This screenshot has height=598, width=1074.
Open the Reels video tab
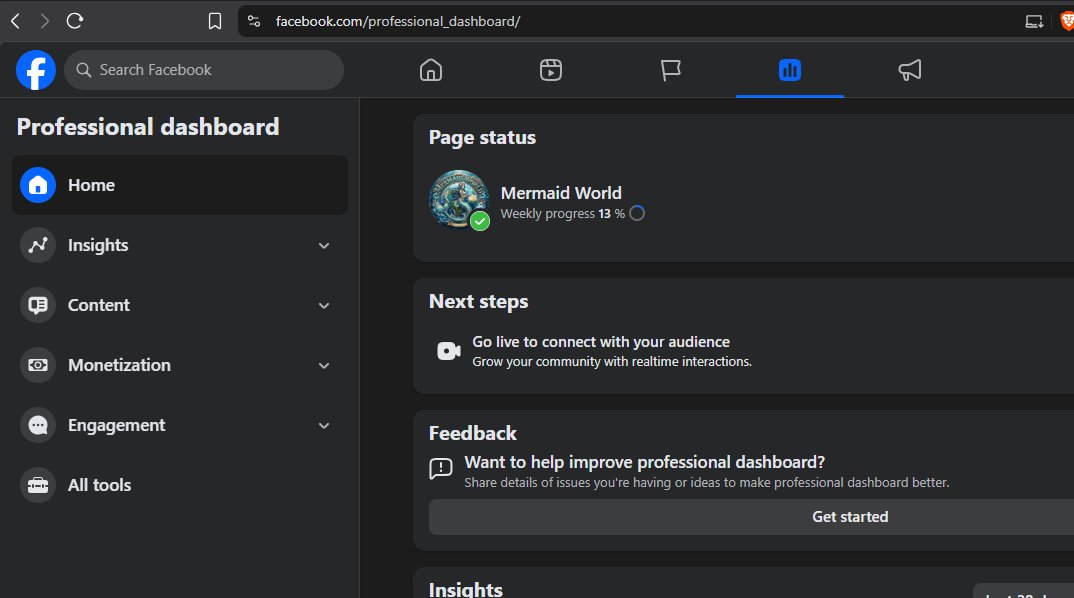[x=551, y=70]
